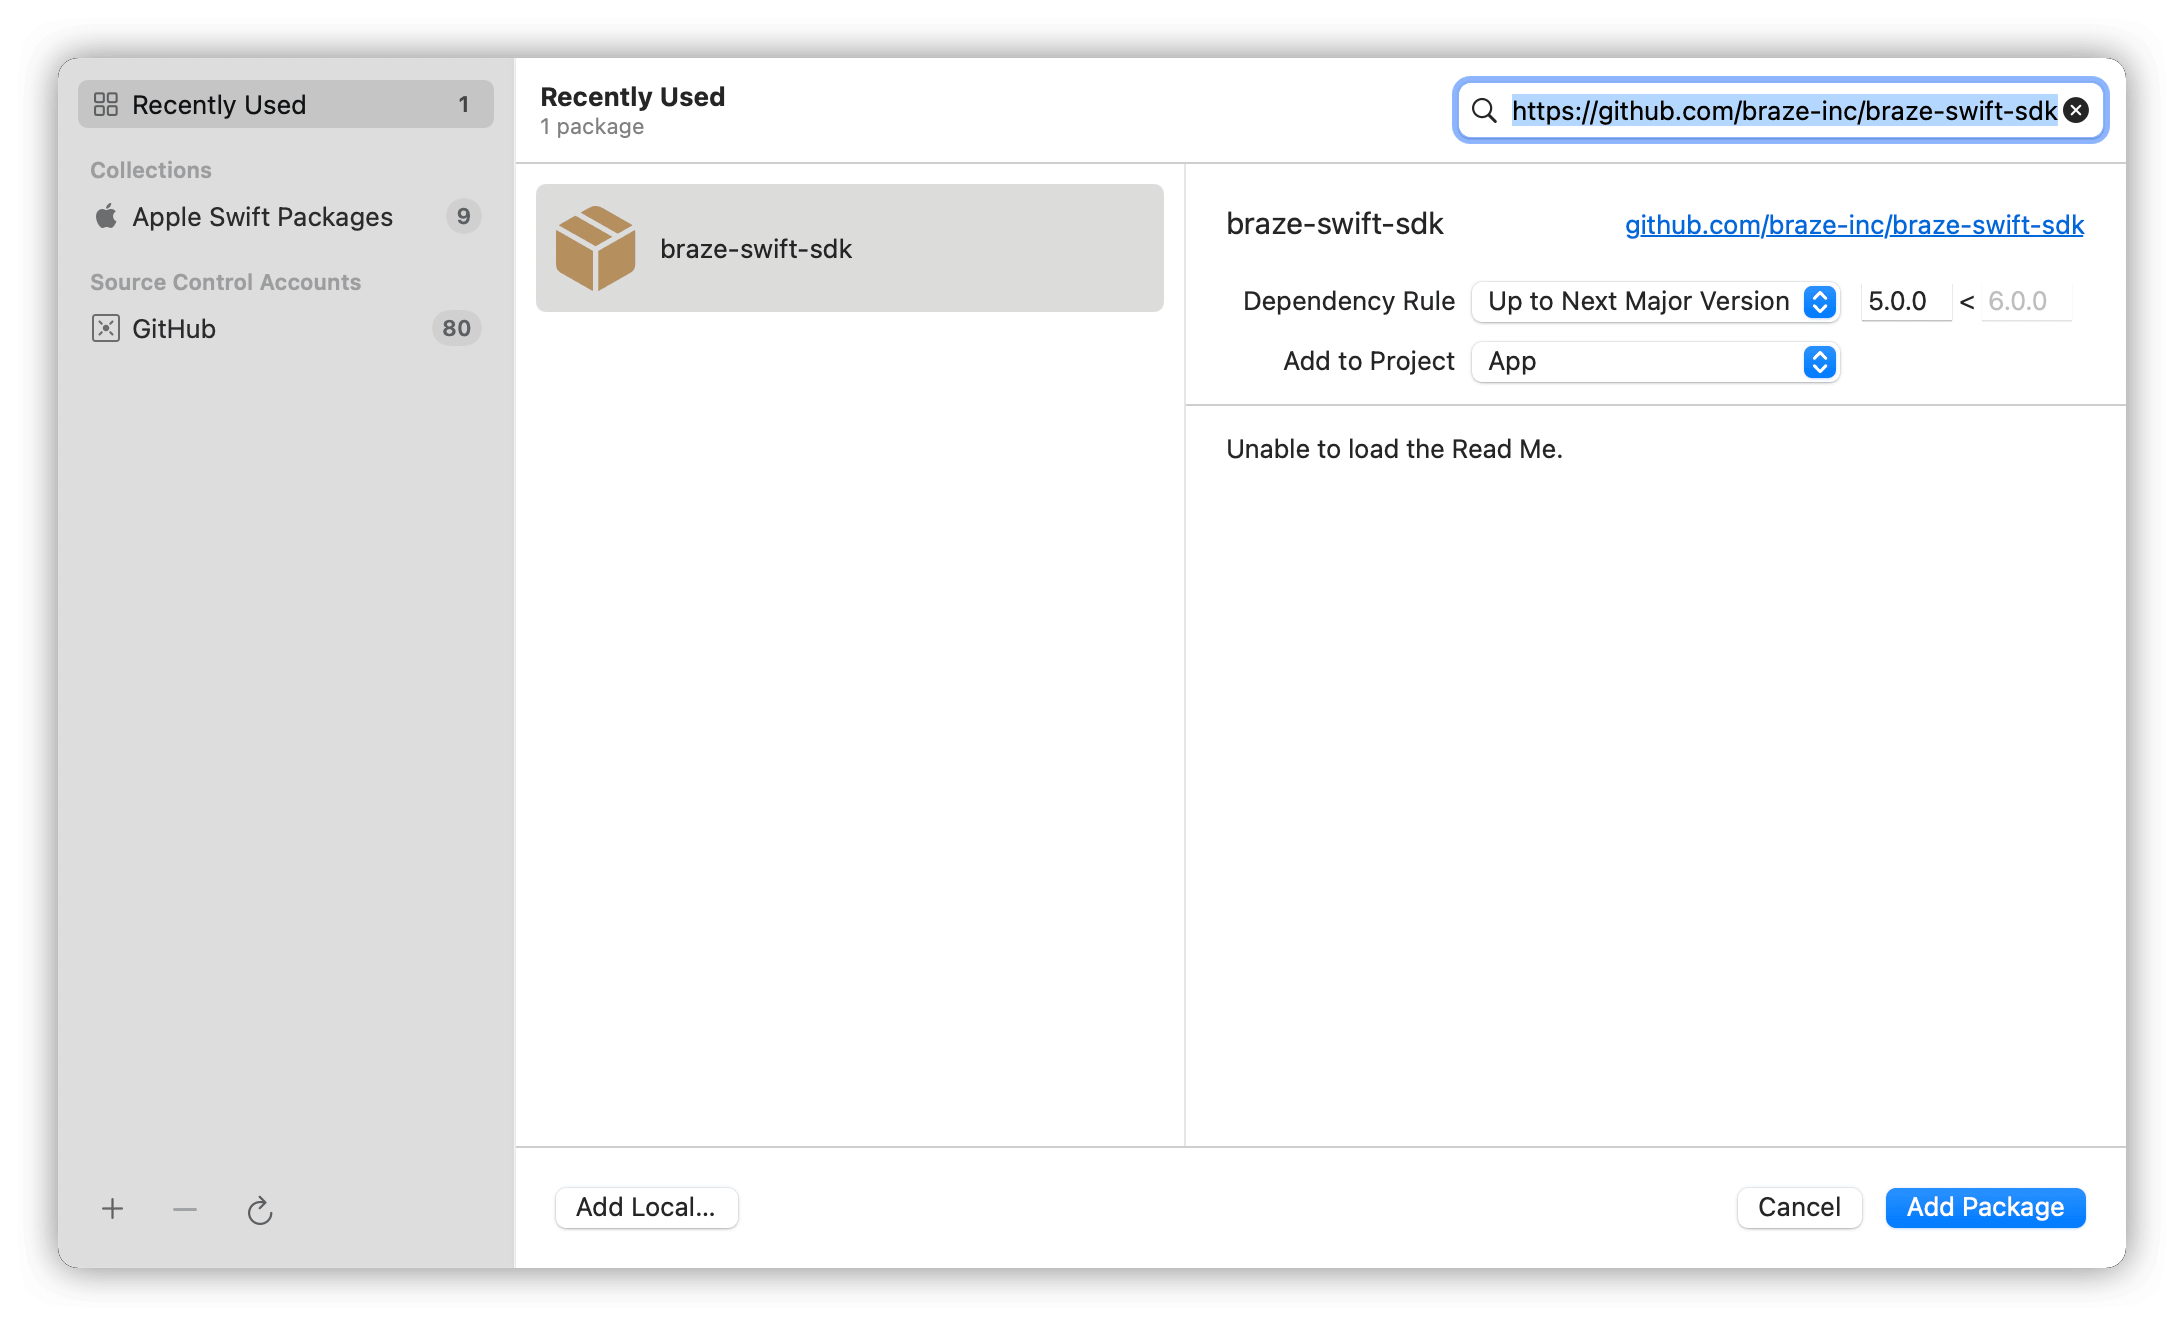The width and height of the screenshot is (2184, 1326).
Task: Click the braze-swift-sdk detail title
Action: (1335, 224)
